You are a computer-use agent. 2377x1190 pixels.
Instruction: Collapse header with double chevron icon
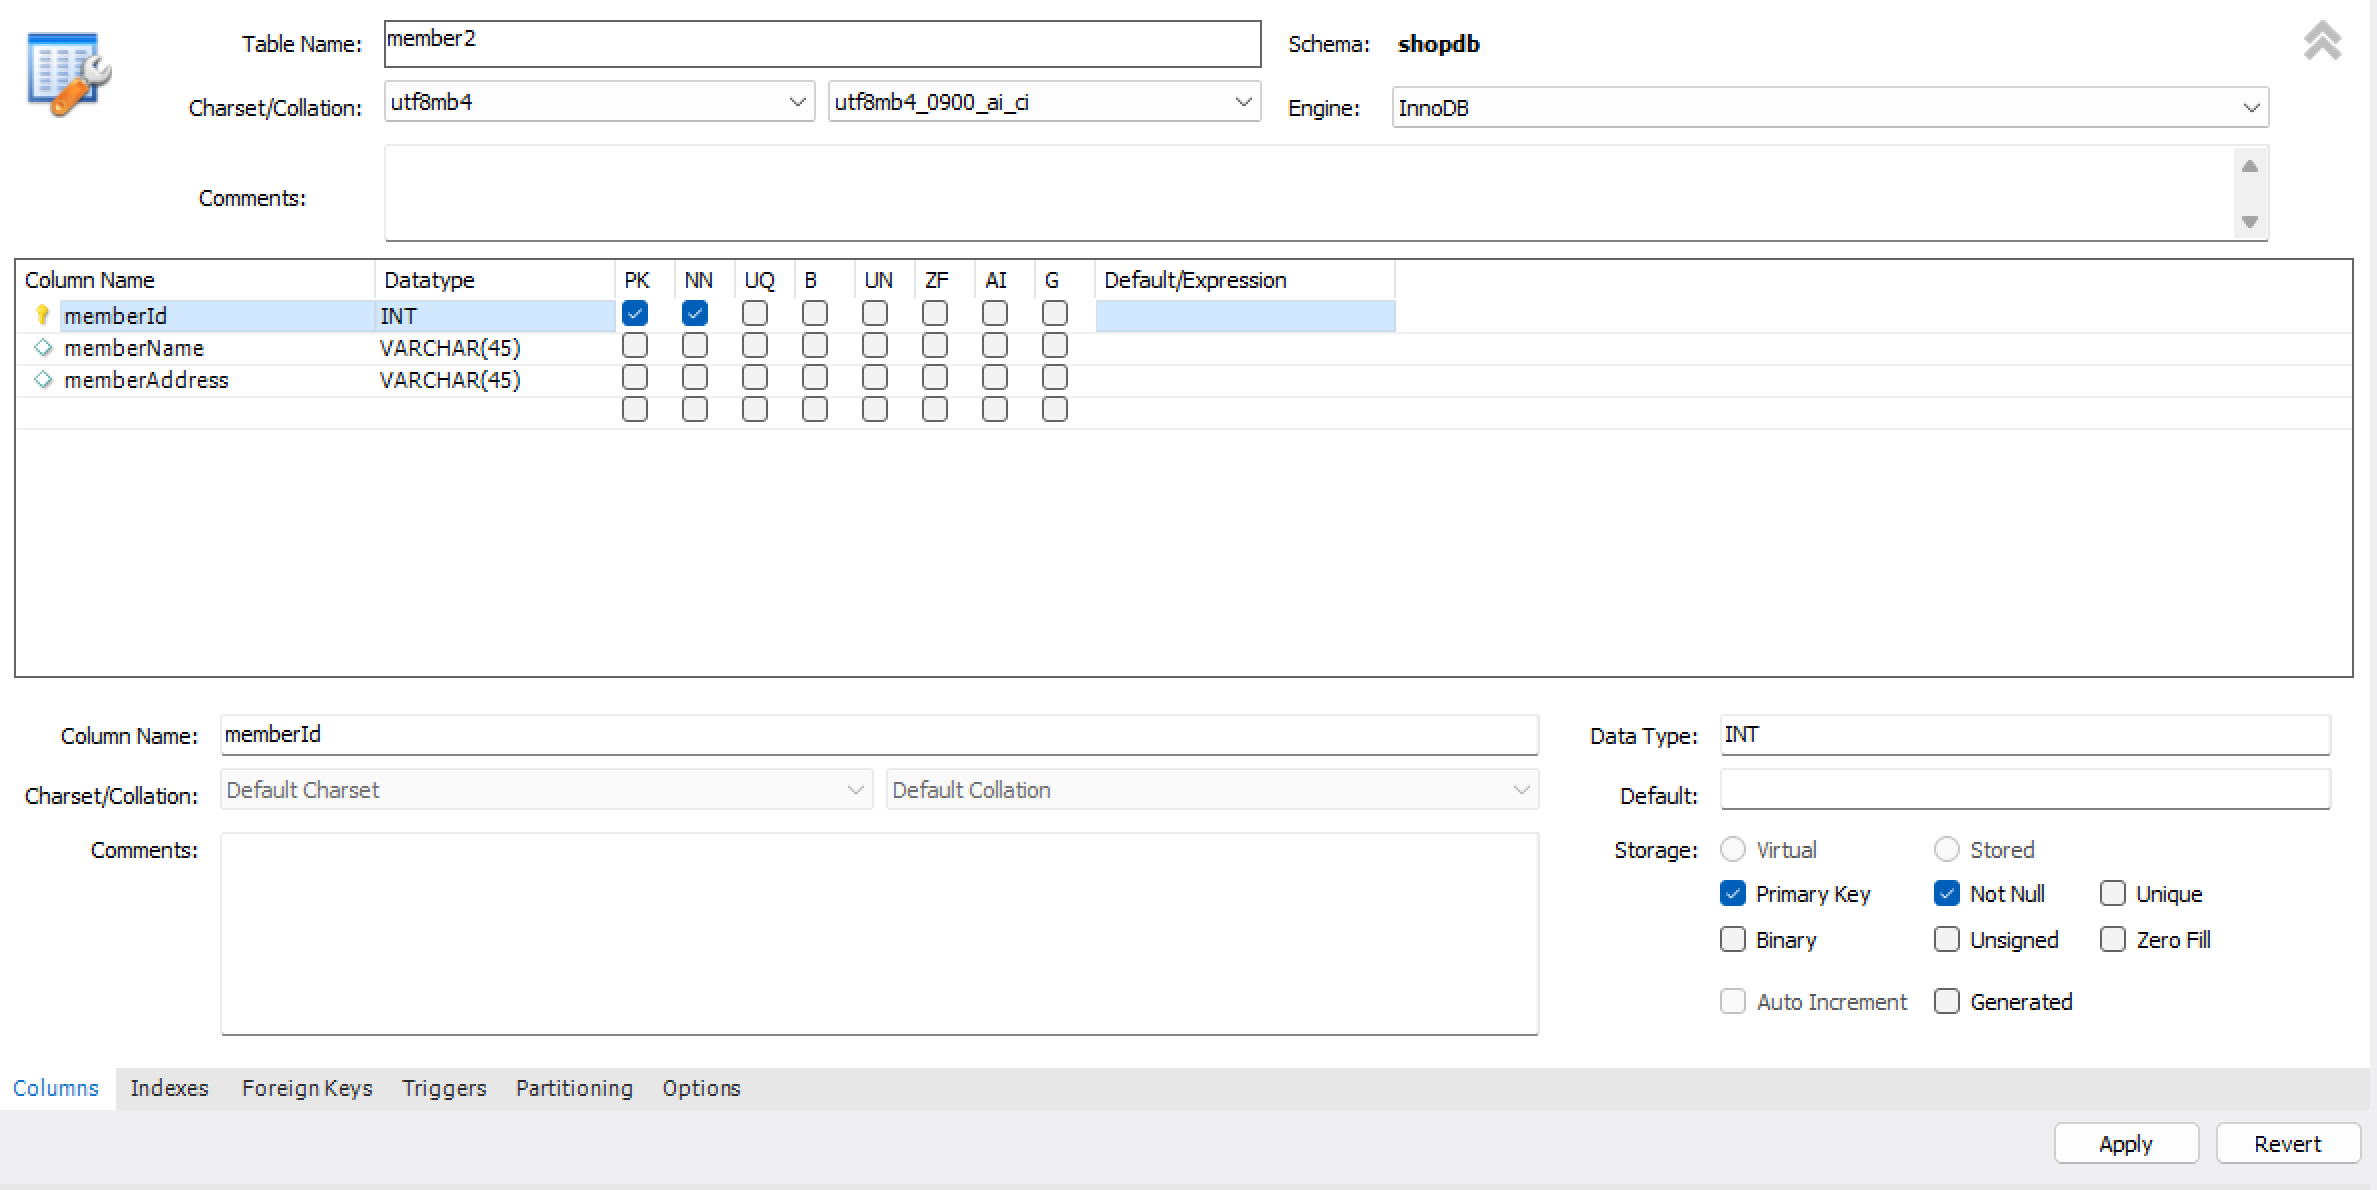(2322, 42)
